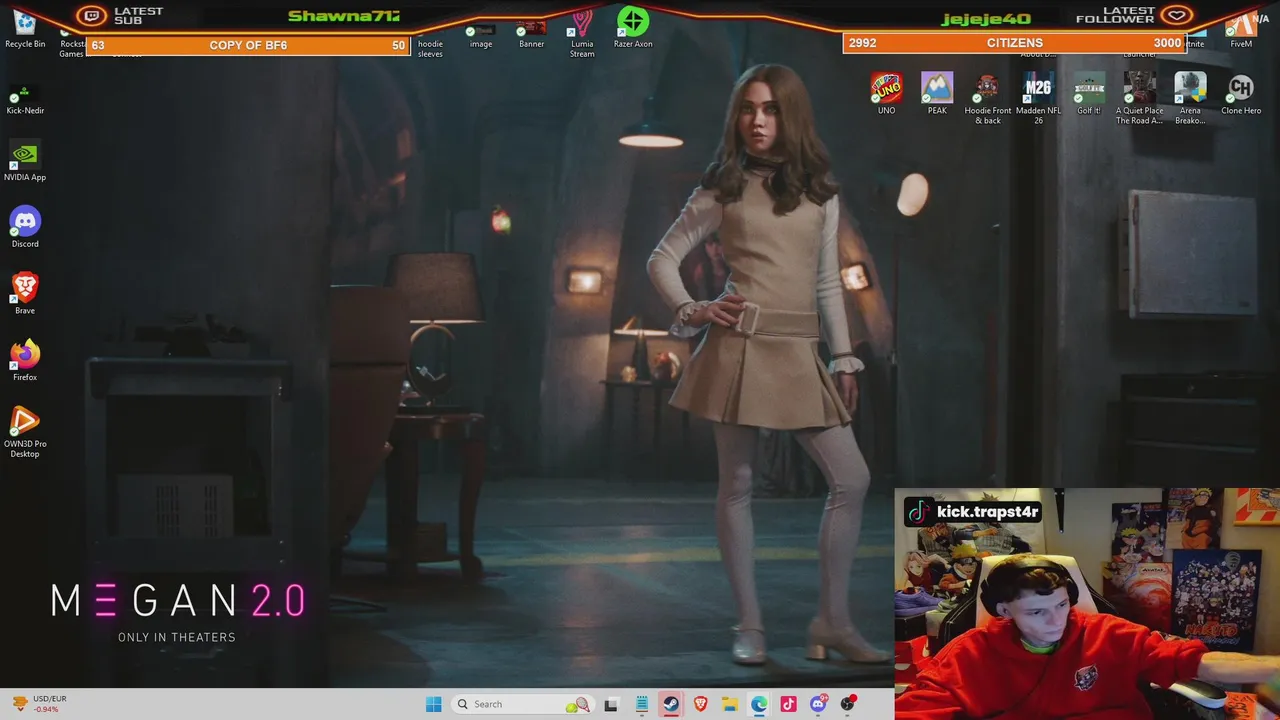Click the kick.trapst4r TikTok label
The image size is (1280, 720).
(x=974, y=512)
